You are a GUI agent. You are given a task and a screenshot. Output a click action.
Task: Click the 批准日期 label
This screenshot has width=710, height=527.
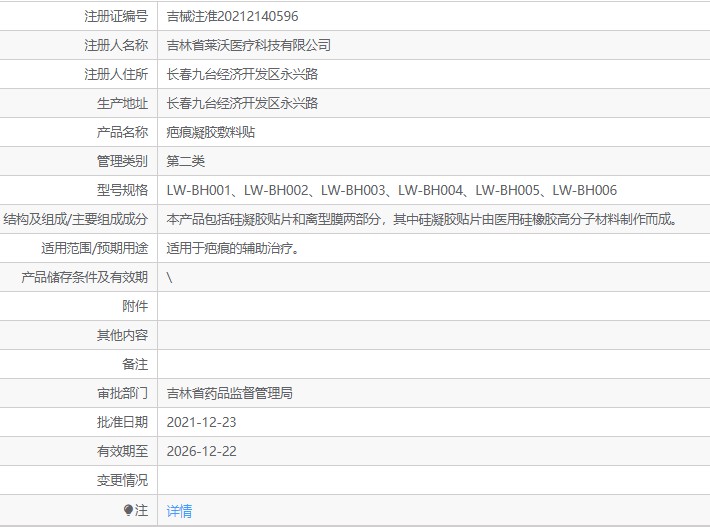coord(122,422)
